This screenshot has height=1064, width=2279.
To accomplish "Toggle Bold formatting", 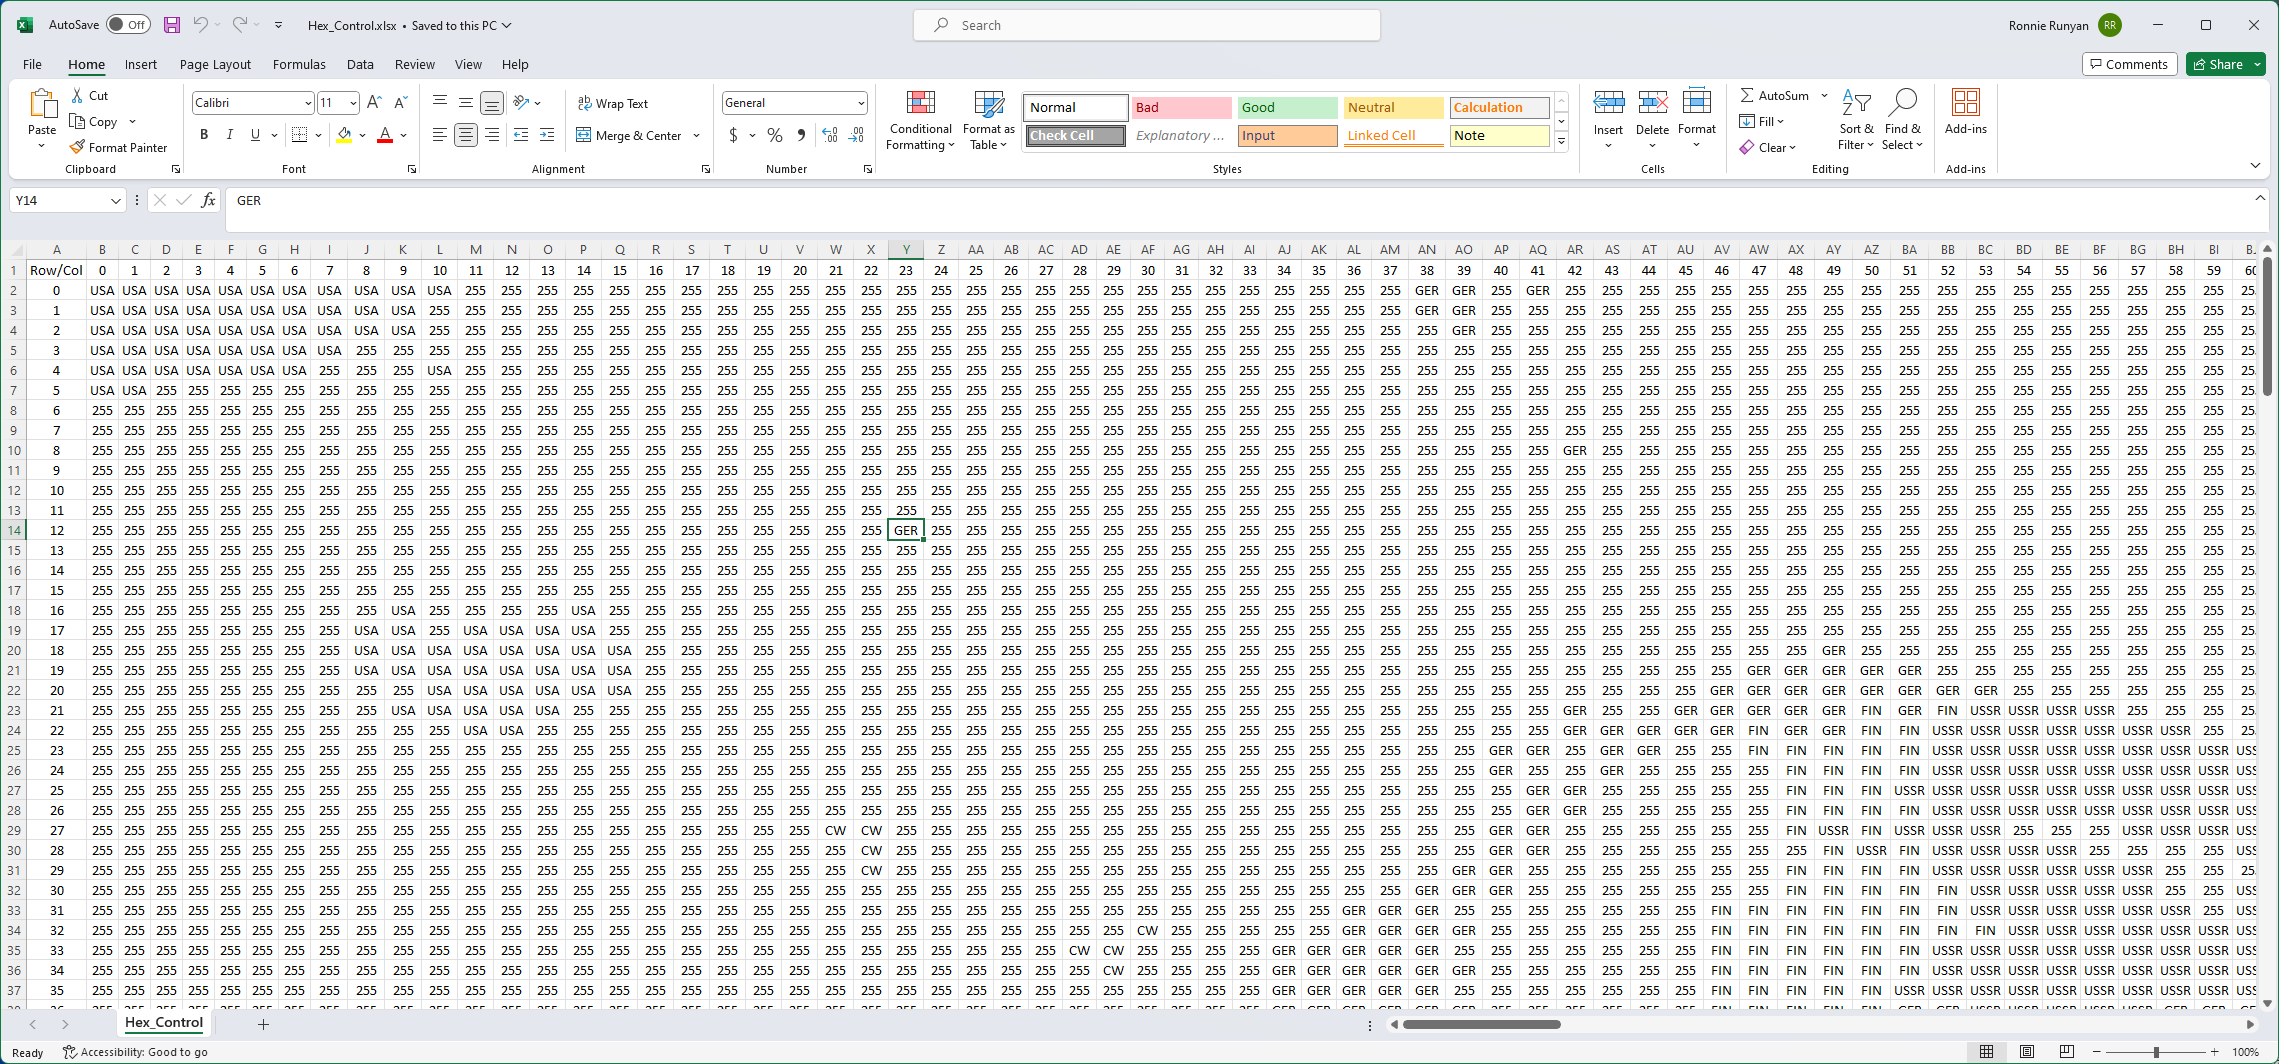I will tap(204, 135).
